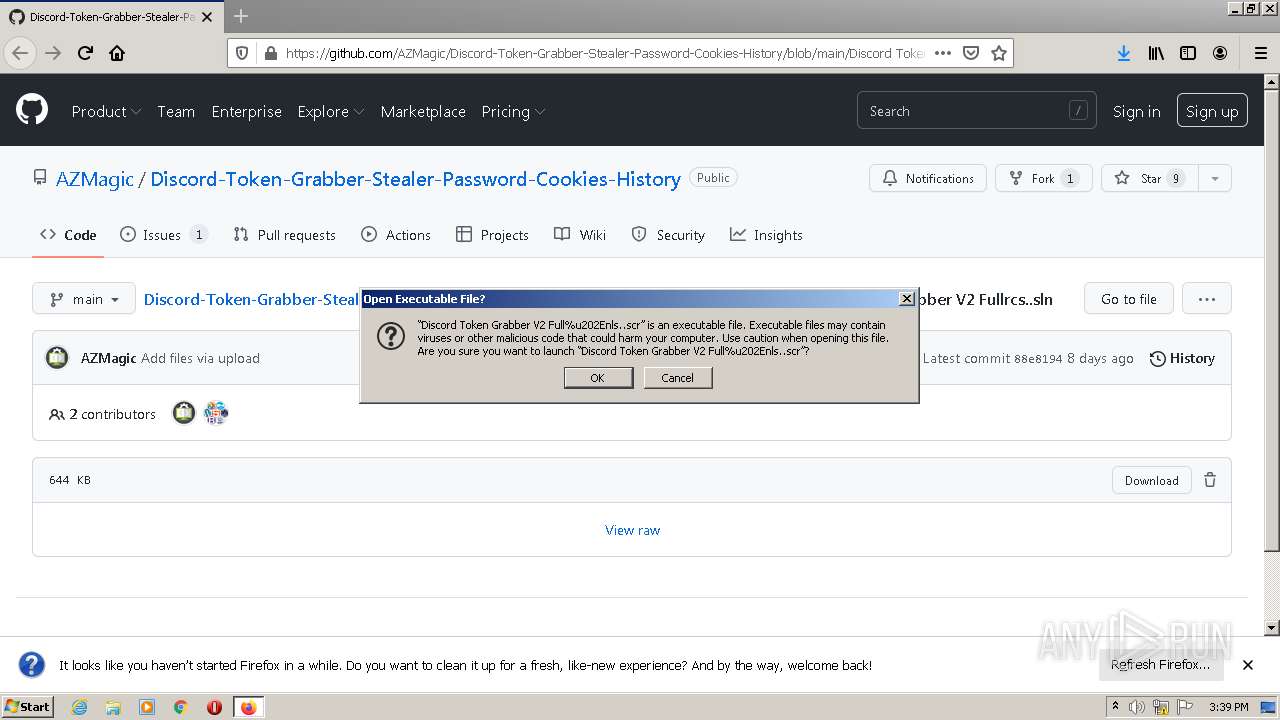Reload the page with the refresh icon
This screenshot has height=720, width=1280.
coord(85,53)
